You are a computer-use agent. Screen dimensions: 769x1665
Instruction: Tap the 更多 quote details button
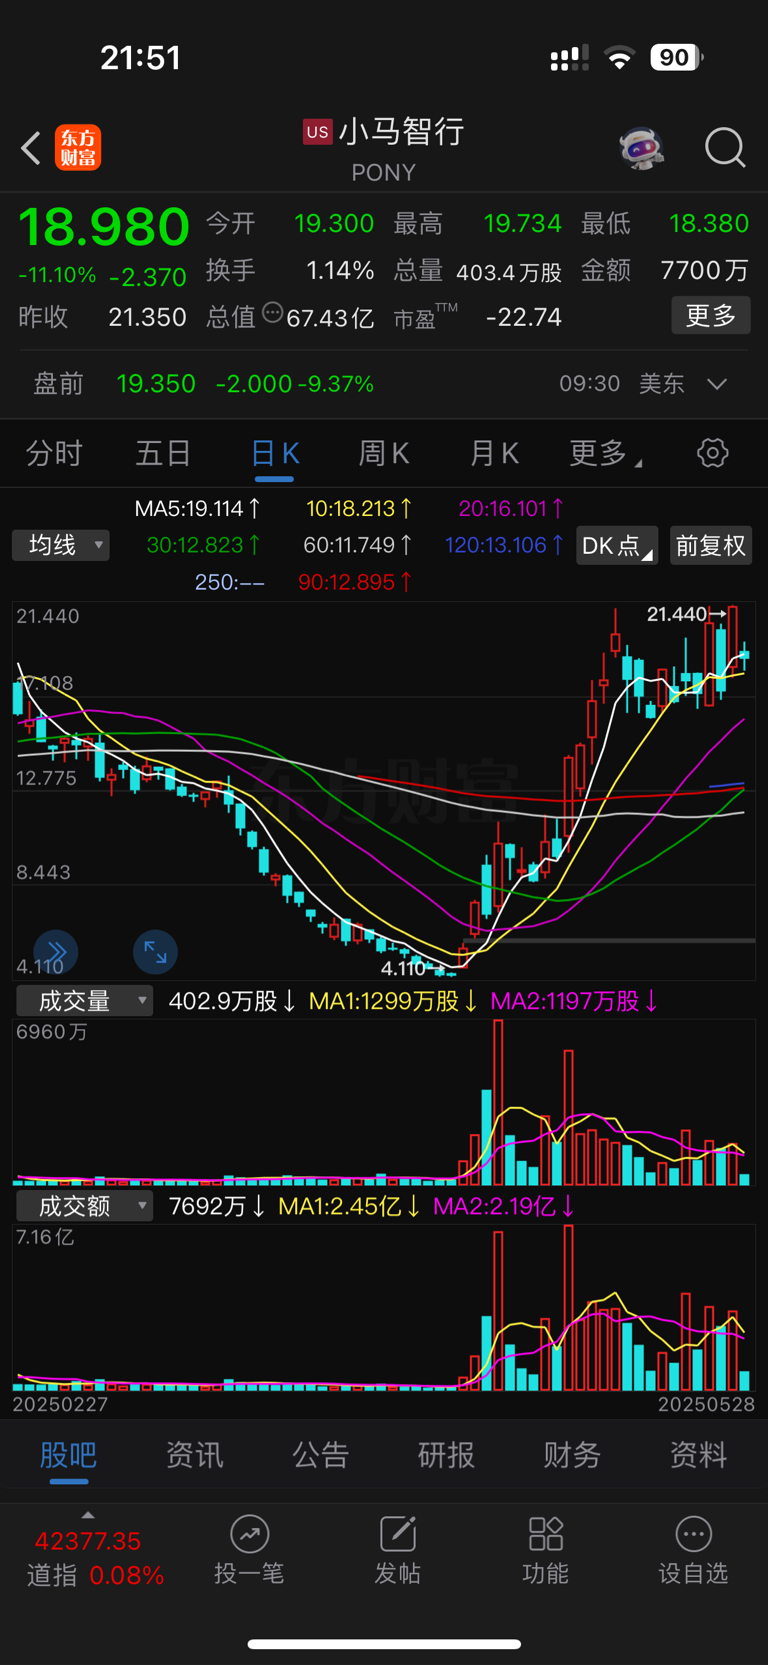click(711, 316)
